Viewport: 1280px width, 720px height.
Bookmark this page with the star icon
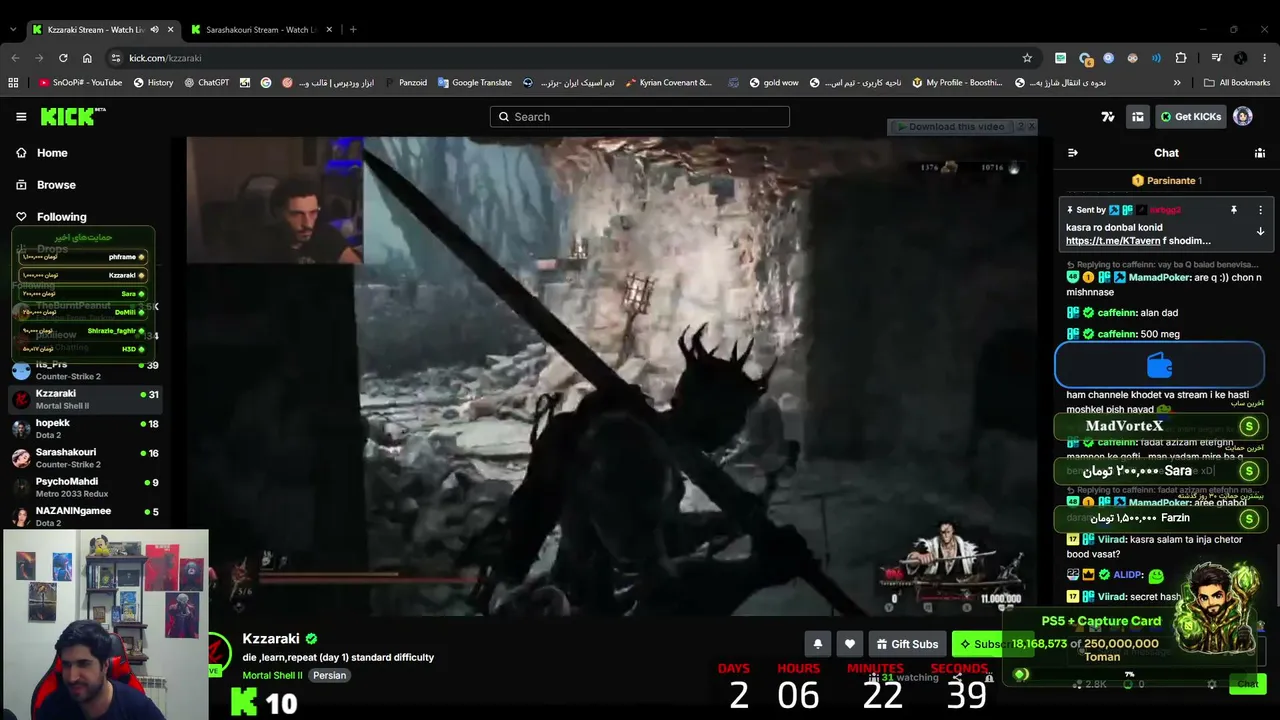pyautogui.click(x=1026, y=58)
